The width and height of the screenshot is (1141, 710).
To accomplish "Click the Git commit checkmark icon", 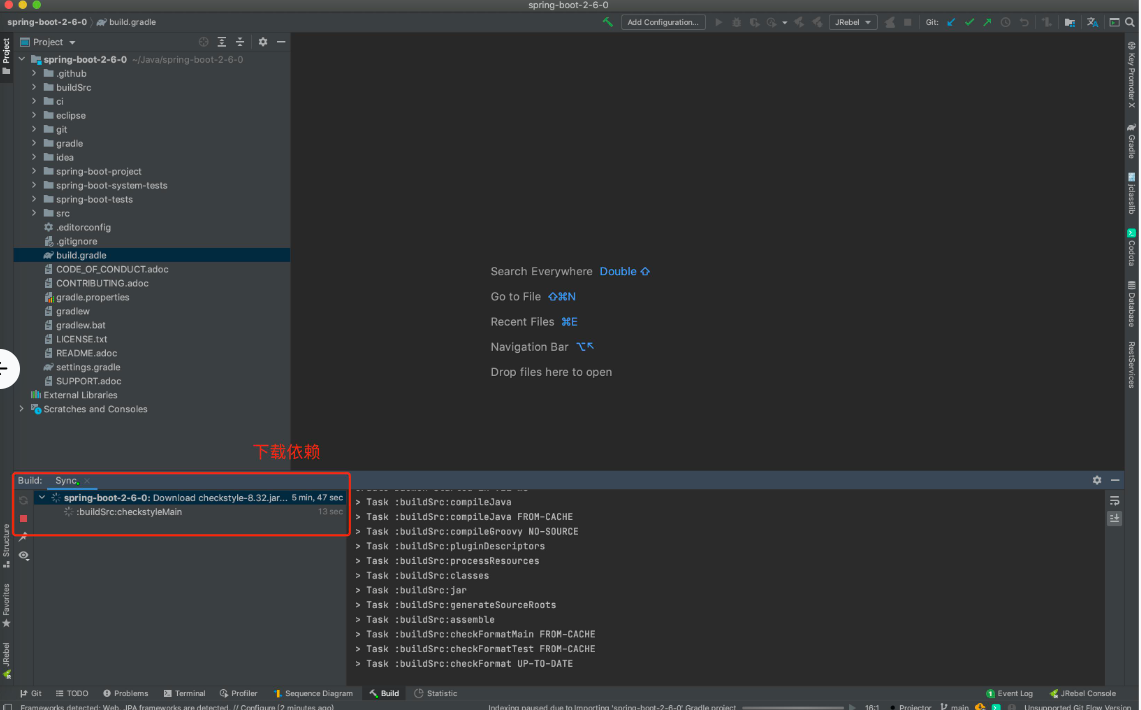I will [x=969, y=23].
